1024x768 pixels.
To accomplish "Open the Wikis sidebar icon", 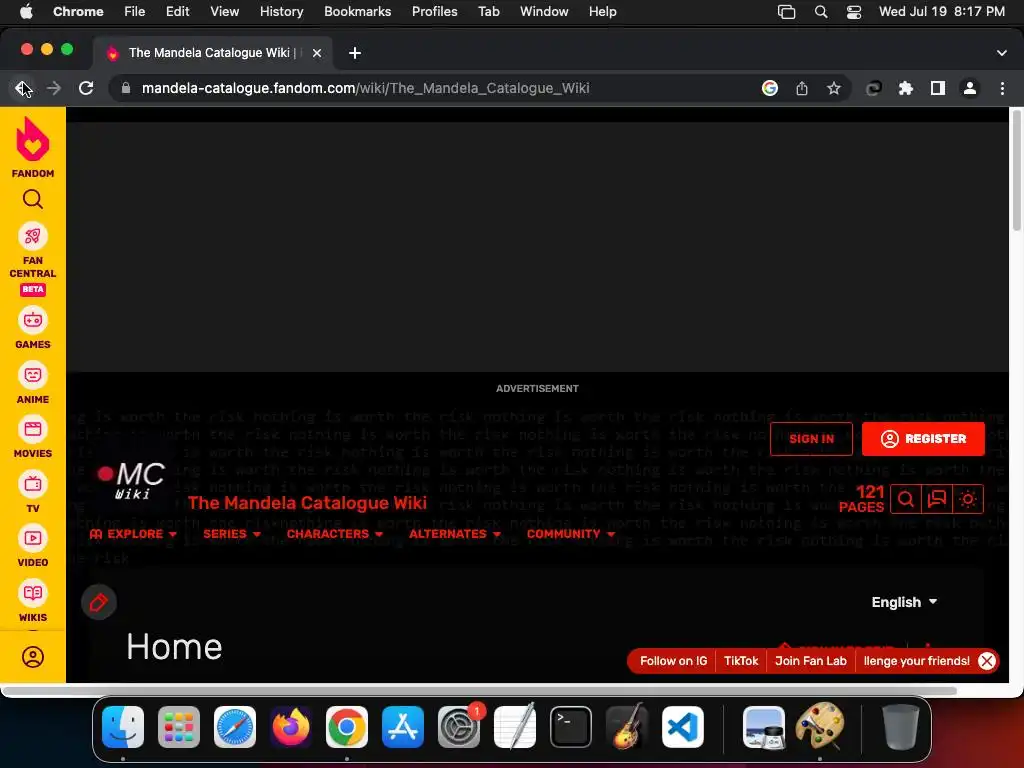I will coord(33,593).
